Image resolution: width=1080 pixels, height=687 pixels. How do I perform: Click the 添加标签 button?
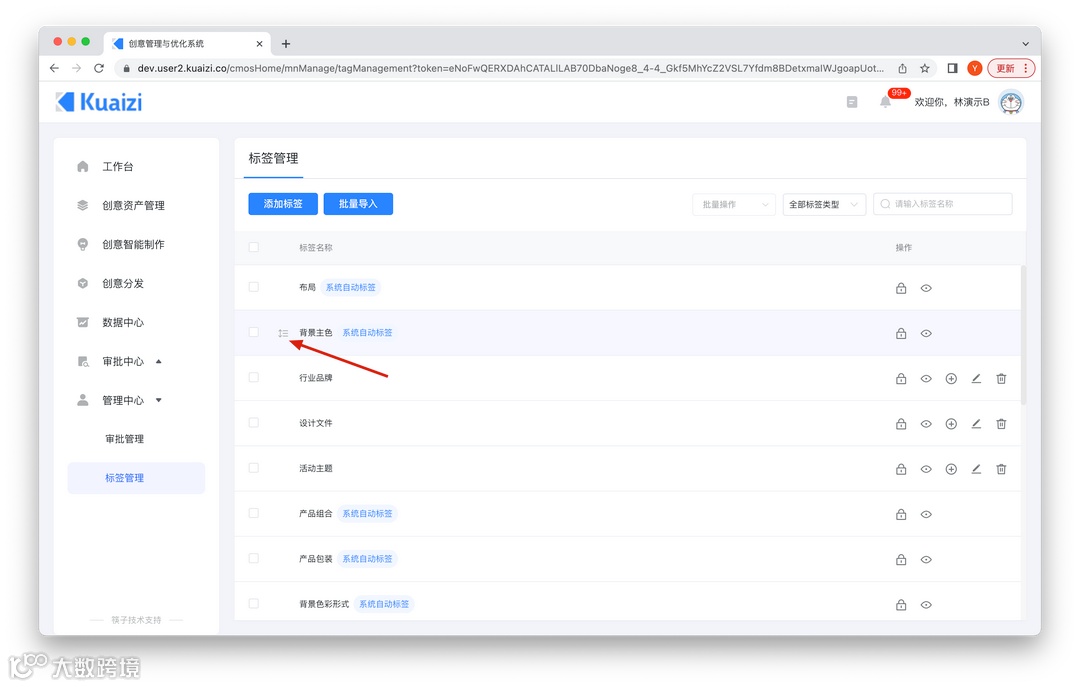(283, 204)
